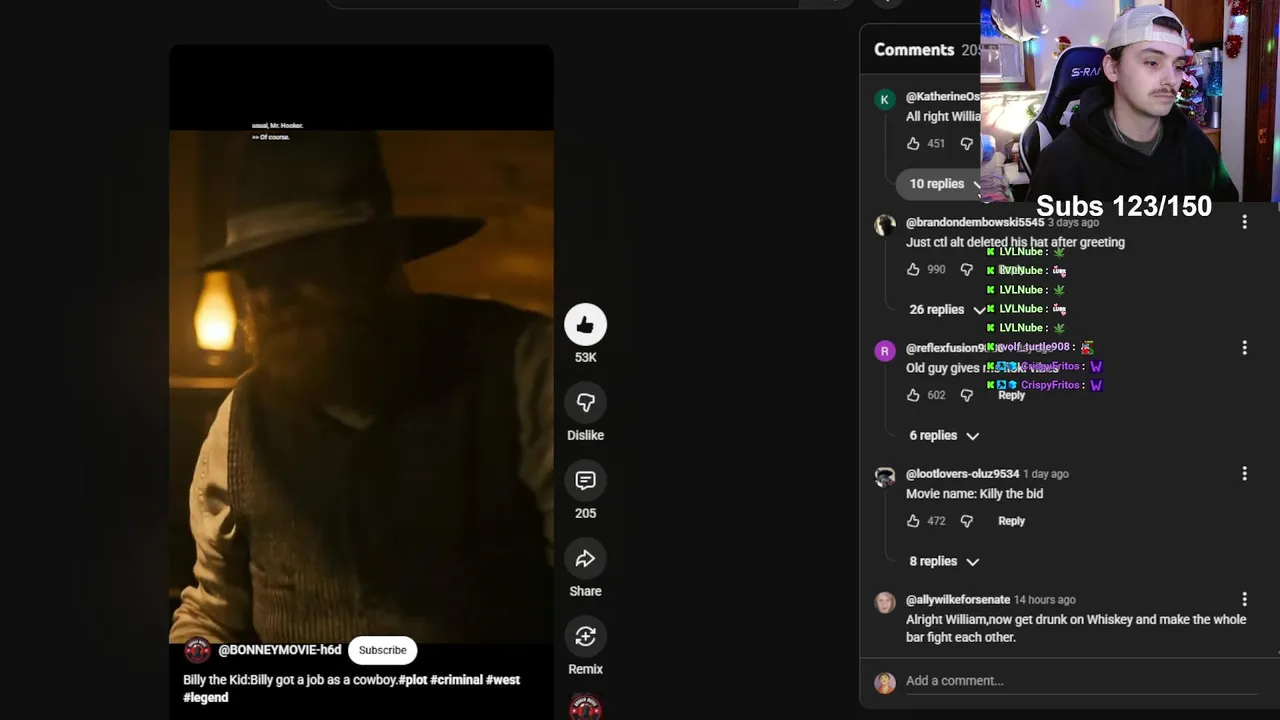Open options menu for brandondembowski5545's comment
1280x720 pixels.
pyautogui.click(x=1244, y=222)
